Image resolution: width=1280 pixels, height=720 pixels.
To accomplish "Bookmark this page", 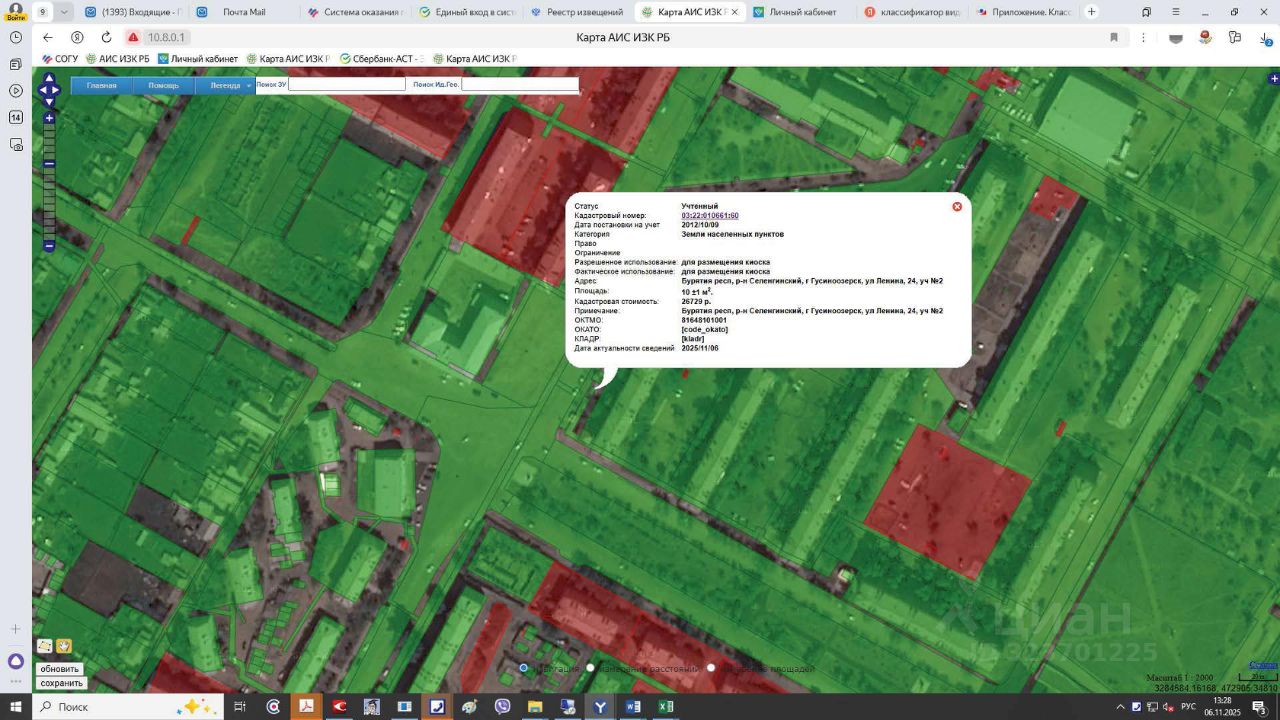I will tap(1114, 37).
